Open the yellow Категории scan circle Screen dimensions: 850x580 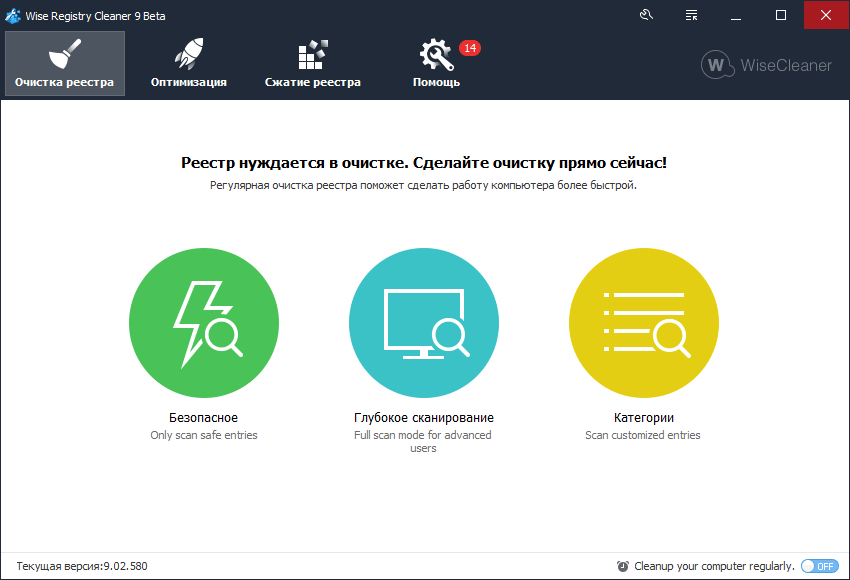pyautogui.click(x=644, y=323)
